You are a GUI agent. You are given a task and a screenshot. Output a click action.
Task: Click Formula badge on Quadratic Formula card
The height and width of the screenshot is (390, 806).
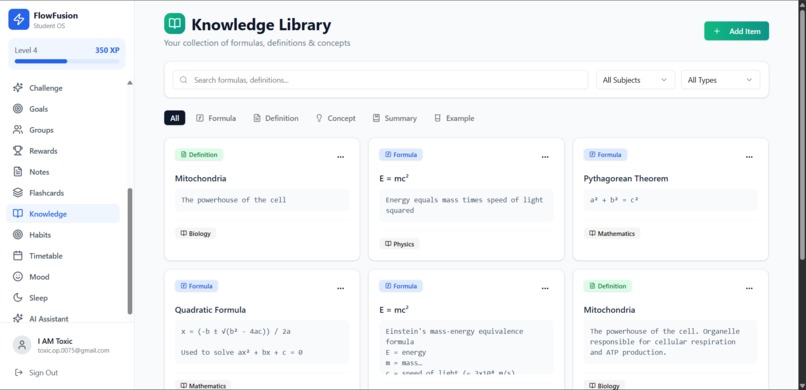tap(196, 286)
